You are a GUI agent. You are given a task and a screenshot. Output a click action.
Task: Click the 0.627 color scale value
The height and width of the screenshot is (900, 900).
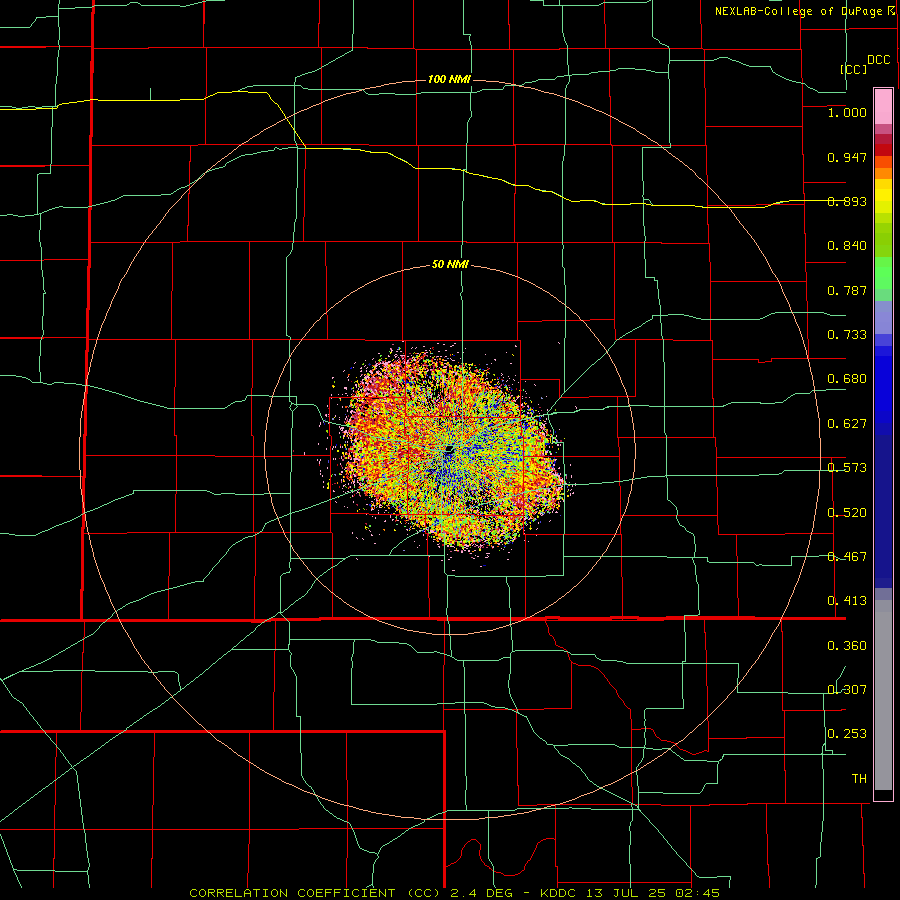(x=847, y=424)
